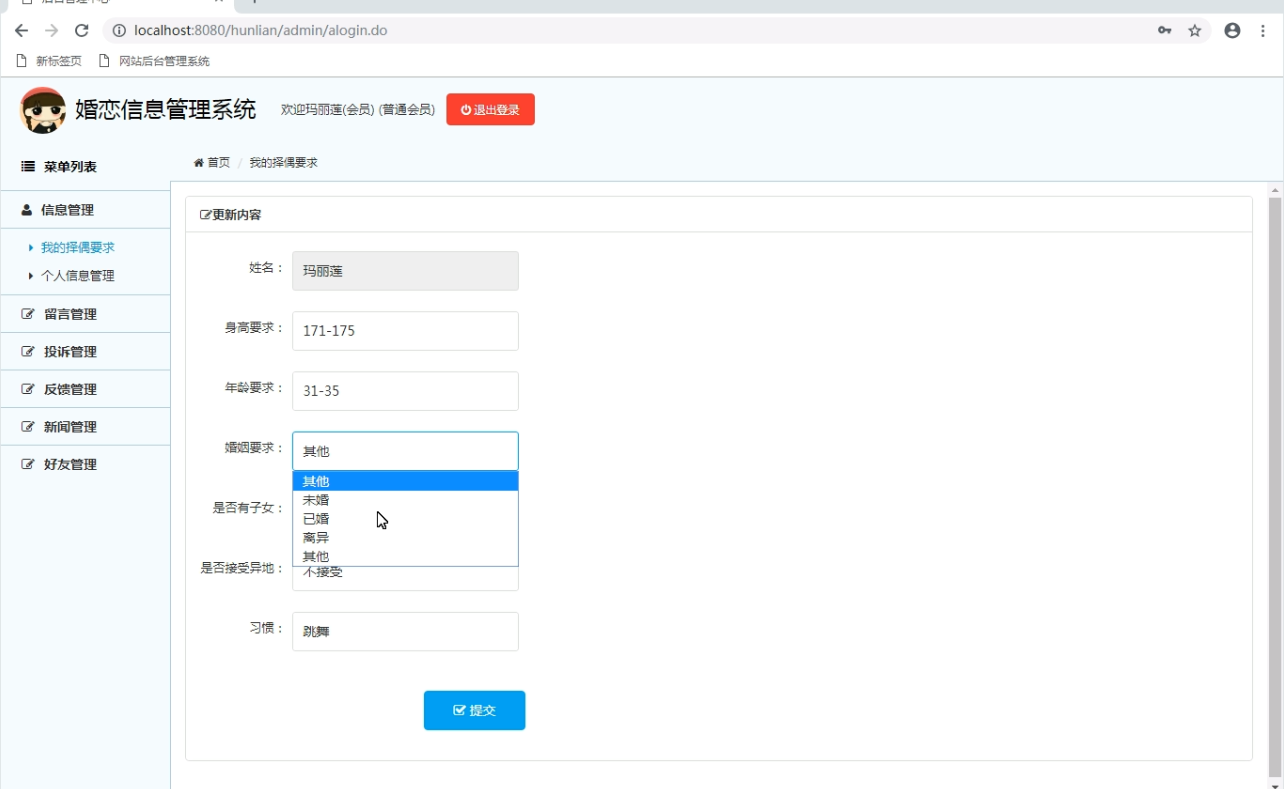The width and height of the screenshot is (1284, 789).
Task: Open the 新标签页 bookmark
Action: click(x=49, y=61)
